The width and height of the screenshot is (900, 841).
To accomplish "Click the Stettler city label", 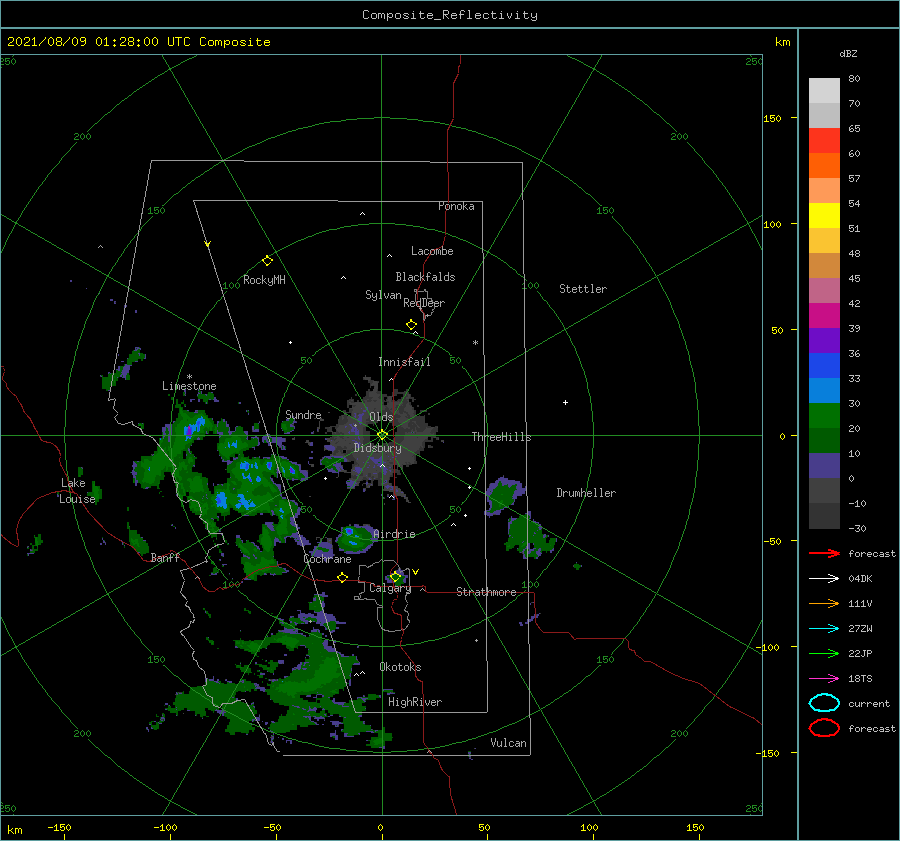I will coord(583,289).
